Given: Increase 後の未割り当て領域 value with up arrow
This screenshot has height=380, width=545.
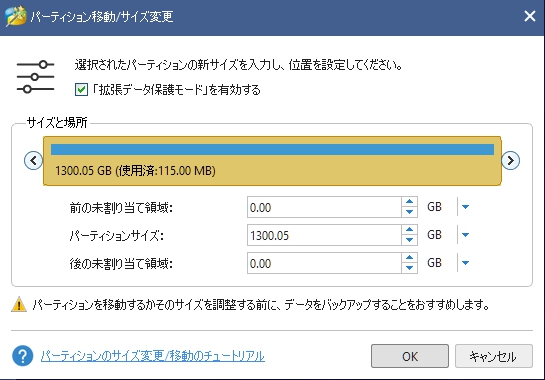Looking at the screenshot, I should (409, 258).
